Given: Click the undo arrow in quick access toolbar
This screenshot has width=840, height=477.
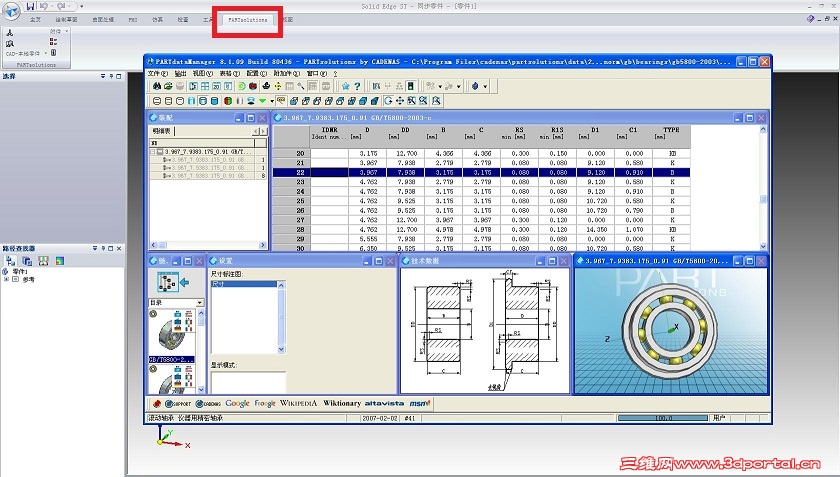Looking at the screenshot, I should pyautogui.click(x=44, y=6).
